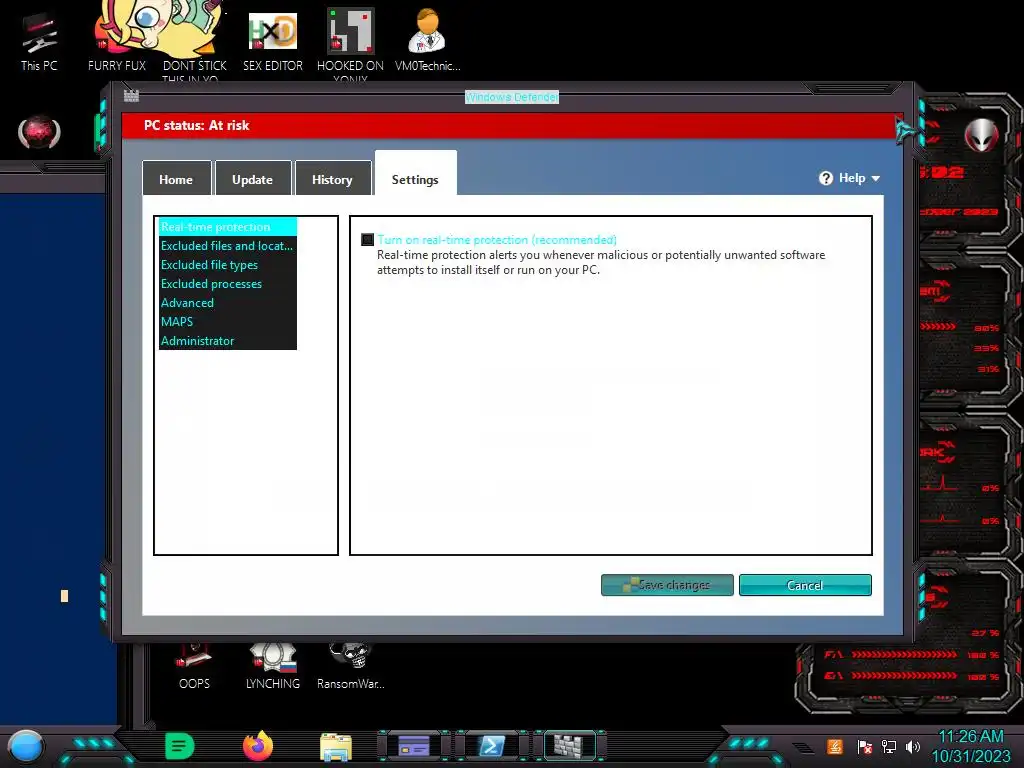
Task: Open the network tray icon
Action: pos(889,746)
